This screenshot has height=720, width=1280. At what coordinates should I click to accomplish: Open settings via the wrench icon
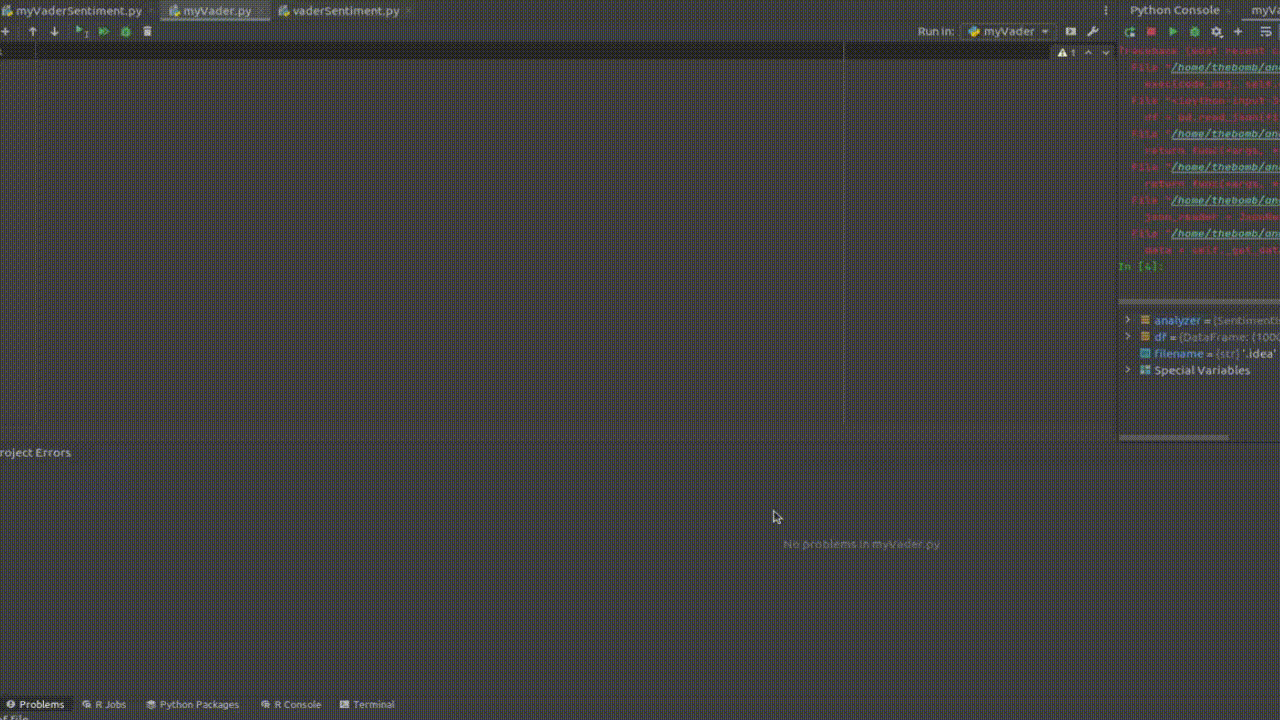coord(1093,32)
